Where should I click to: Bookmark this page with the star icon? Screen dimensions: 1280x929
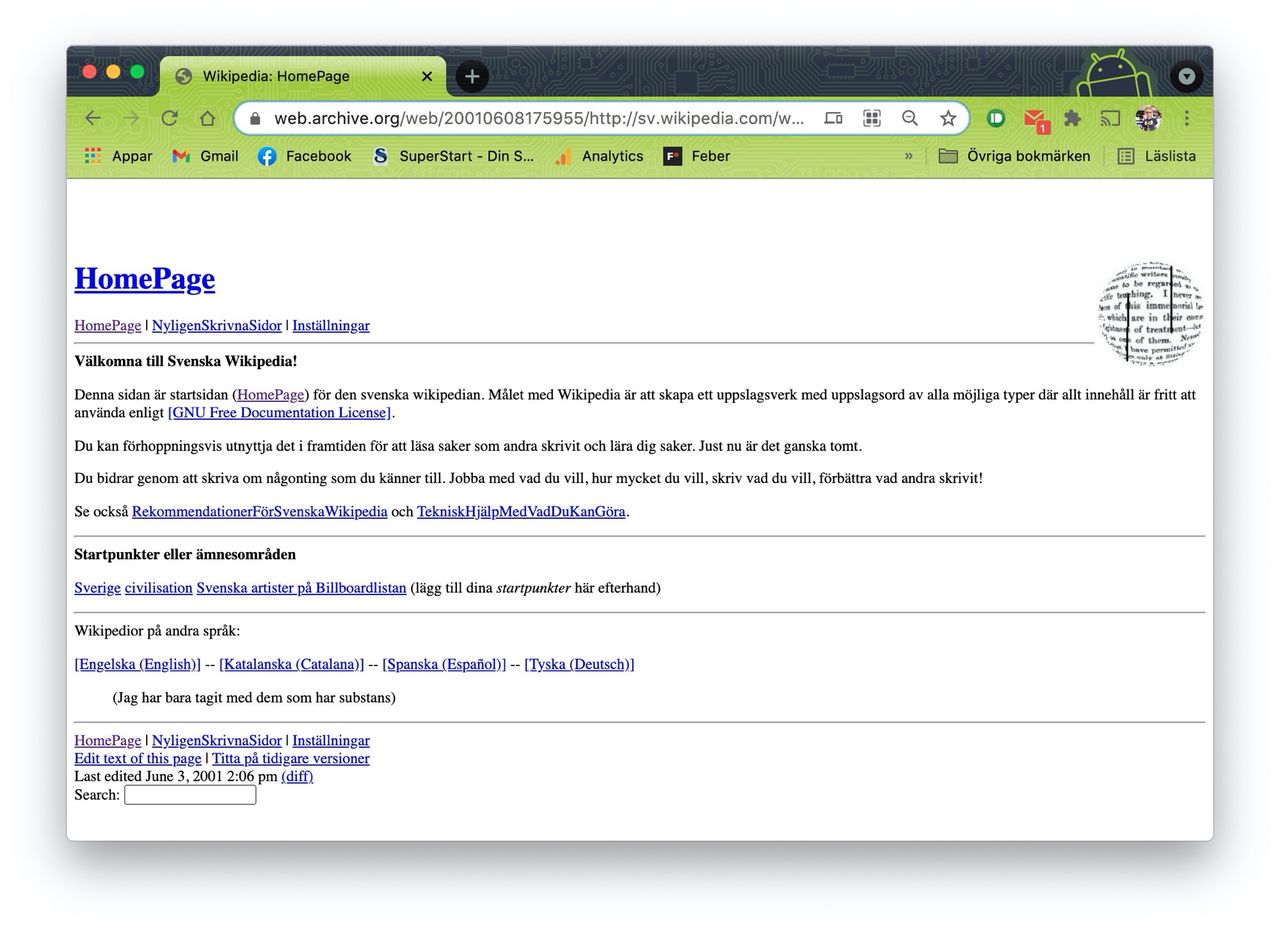point(947,118)
